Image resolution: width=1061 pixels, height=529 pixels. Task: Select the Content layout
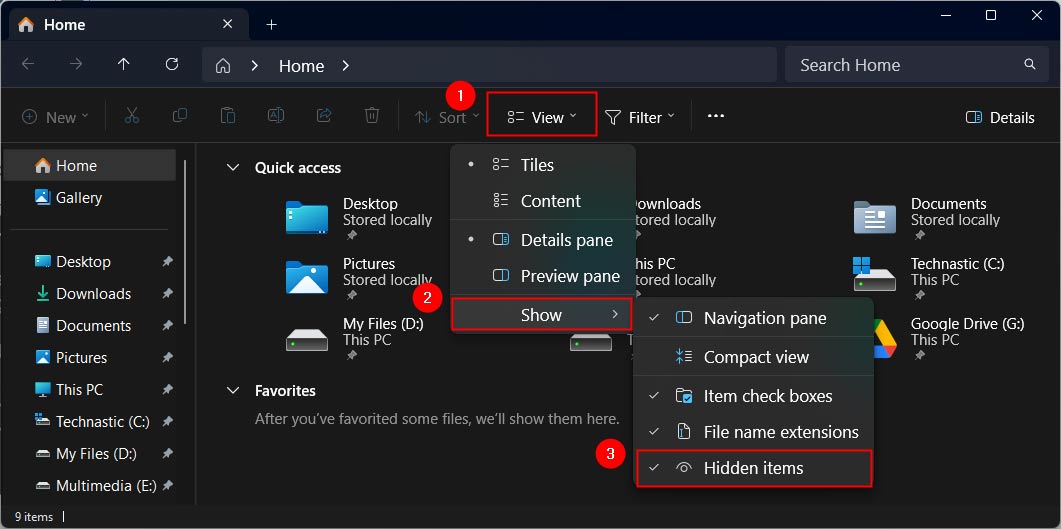[x=543, y=201]
